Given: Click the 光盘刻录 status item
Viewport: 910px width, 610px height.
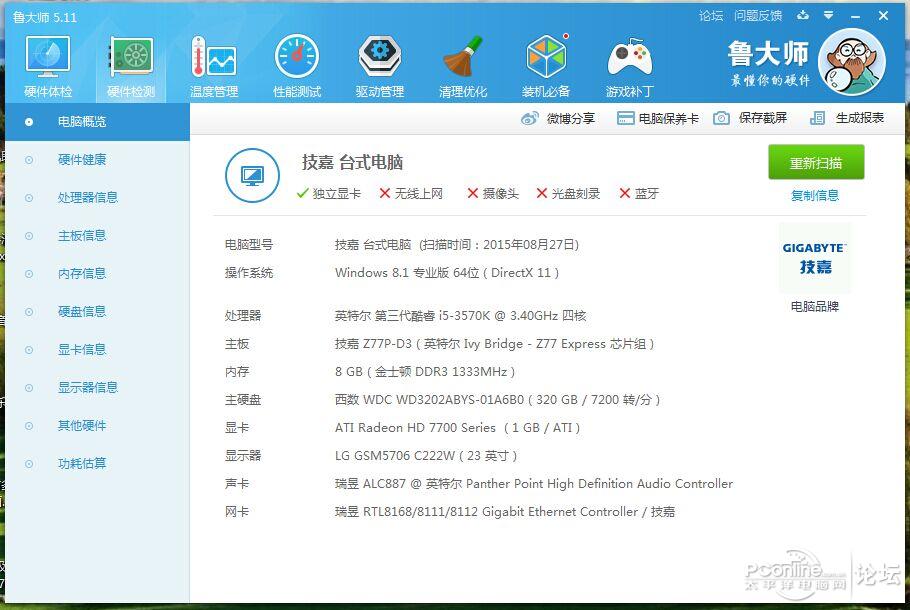Looking at the screenshot, I should pyautogui.click(x=568, y=194).
